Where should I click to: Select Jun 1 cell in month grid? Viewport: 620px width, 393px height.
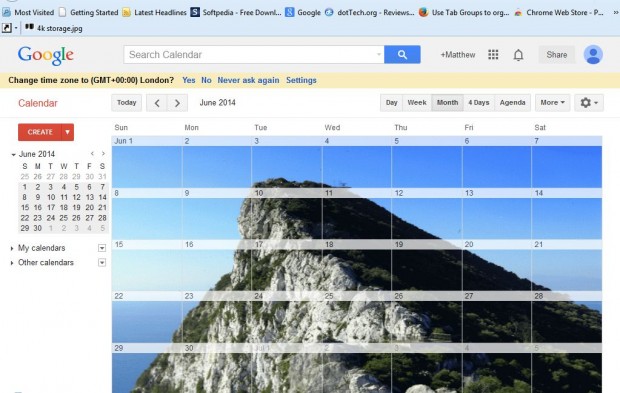pos(147,162)
